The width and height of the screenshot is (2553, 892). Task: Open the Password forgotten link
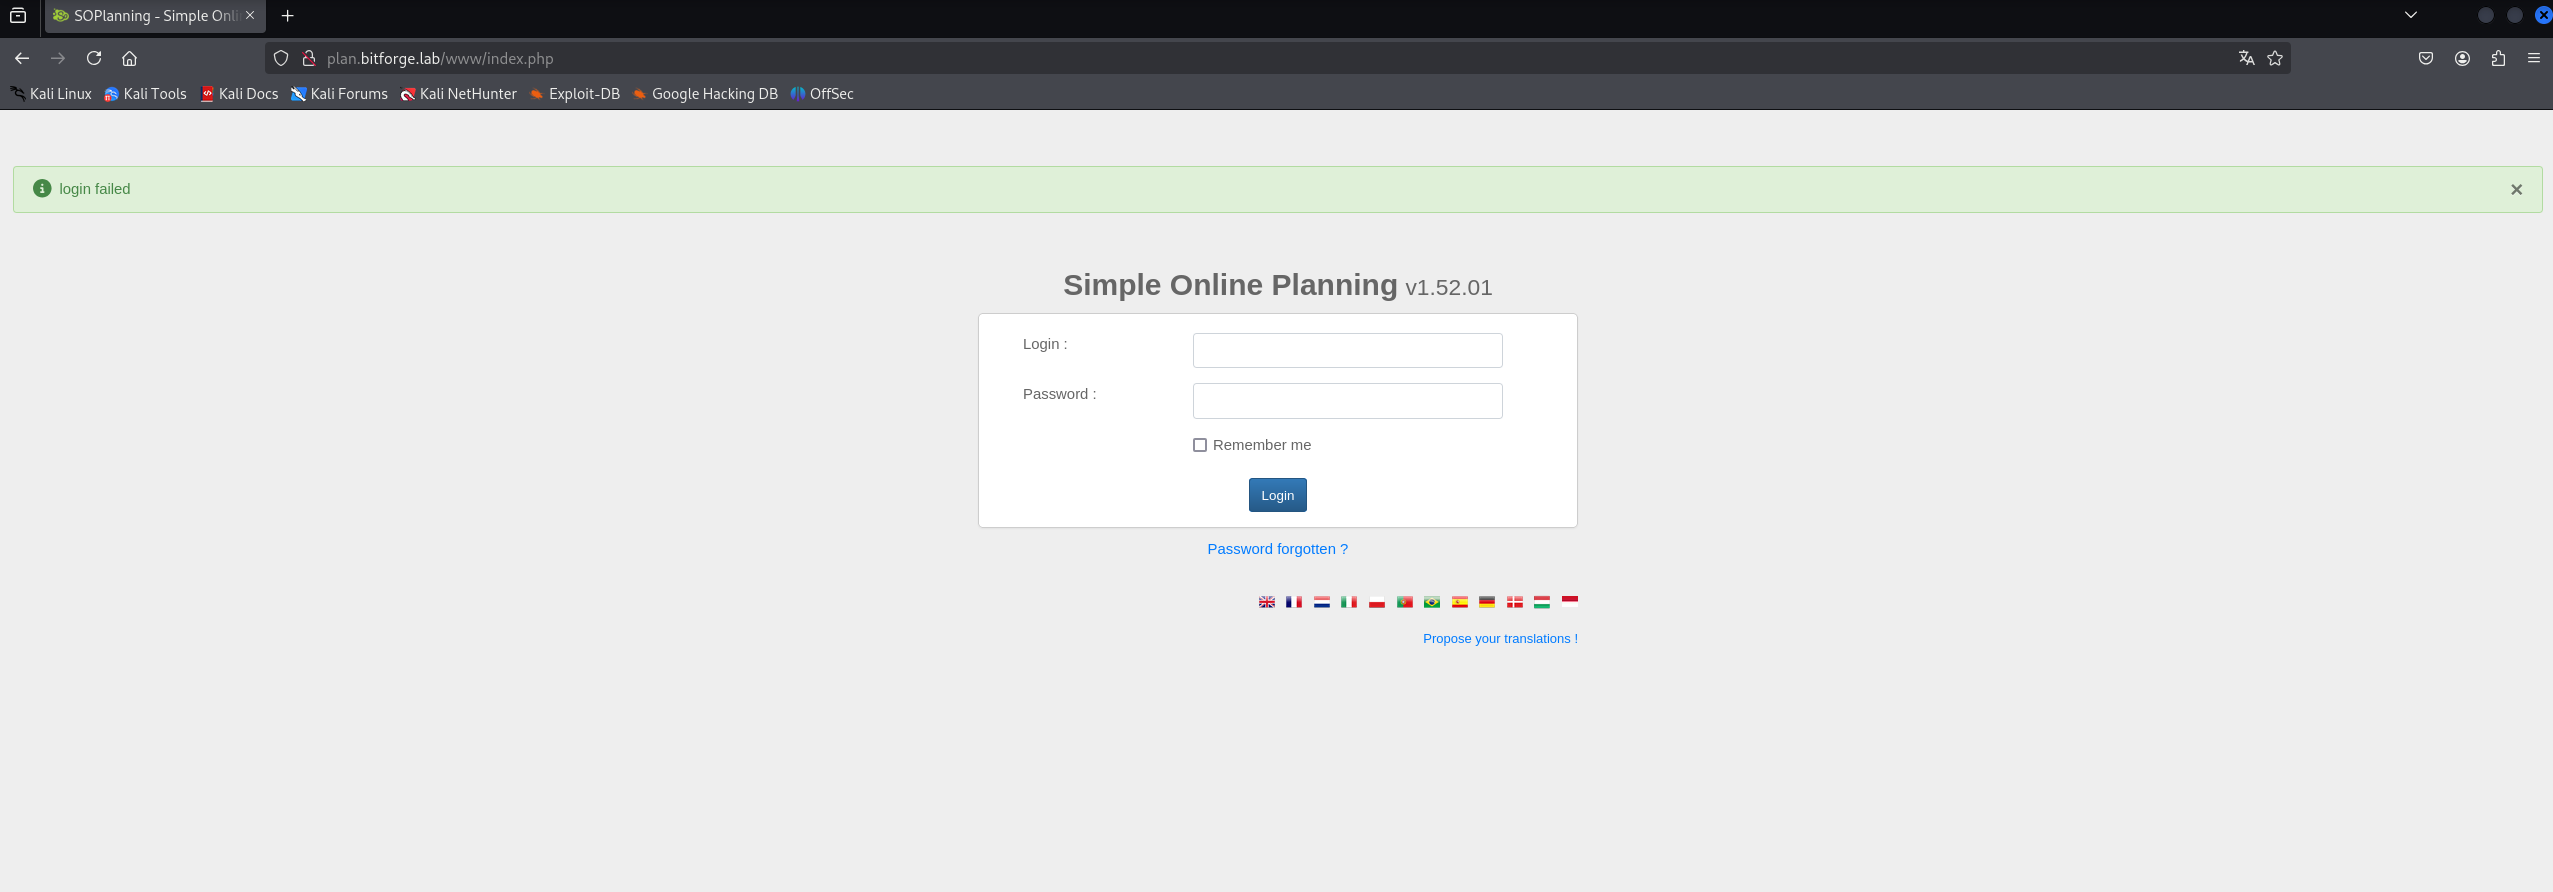click(1277, 549)
